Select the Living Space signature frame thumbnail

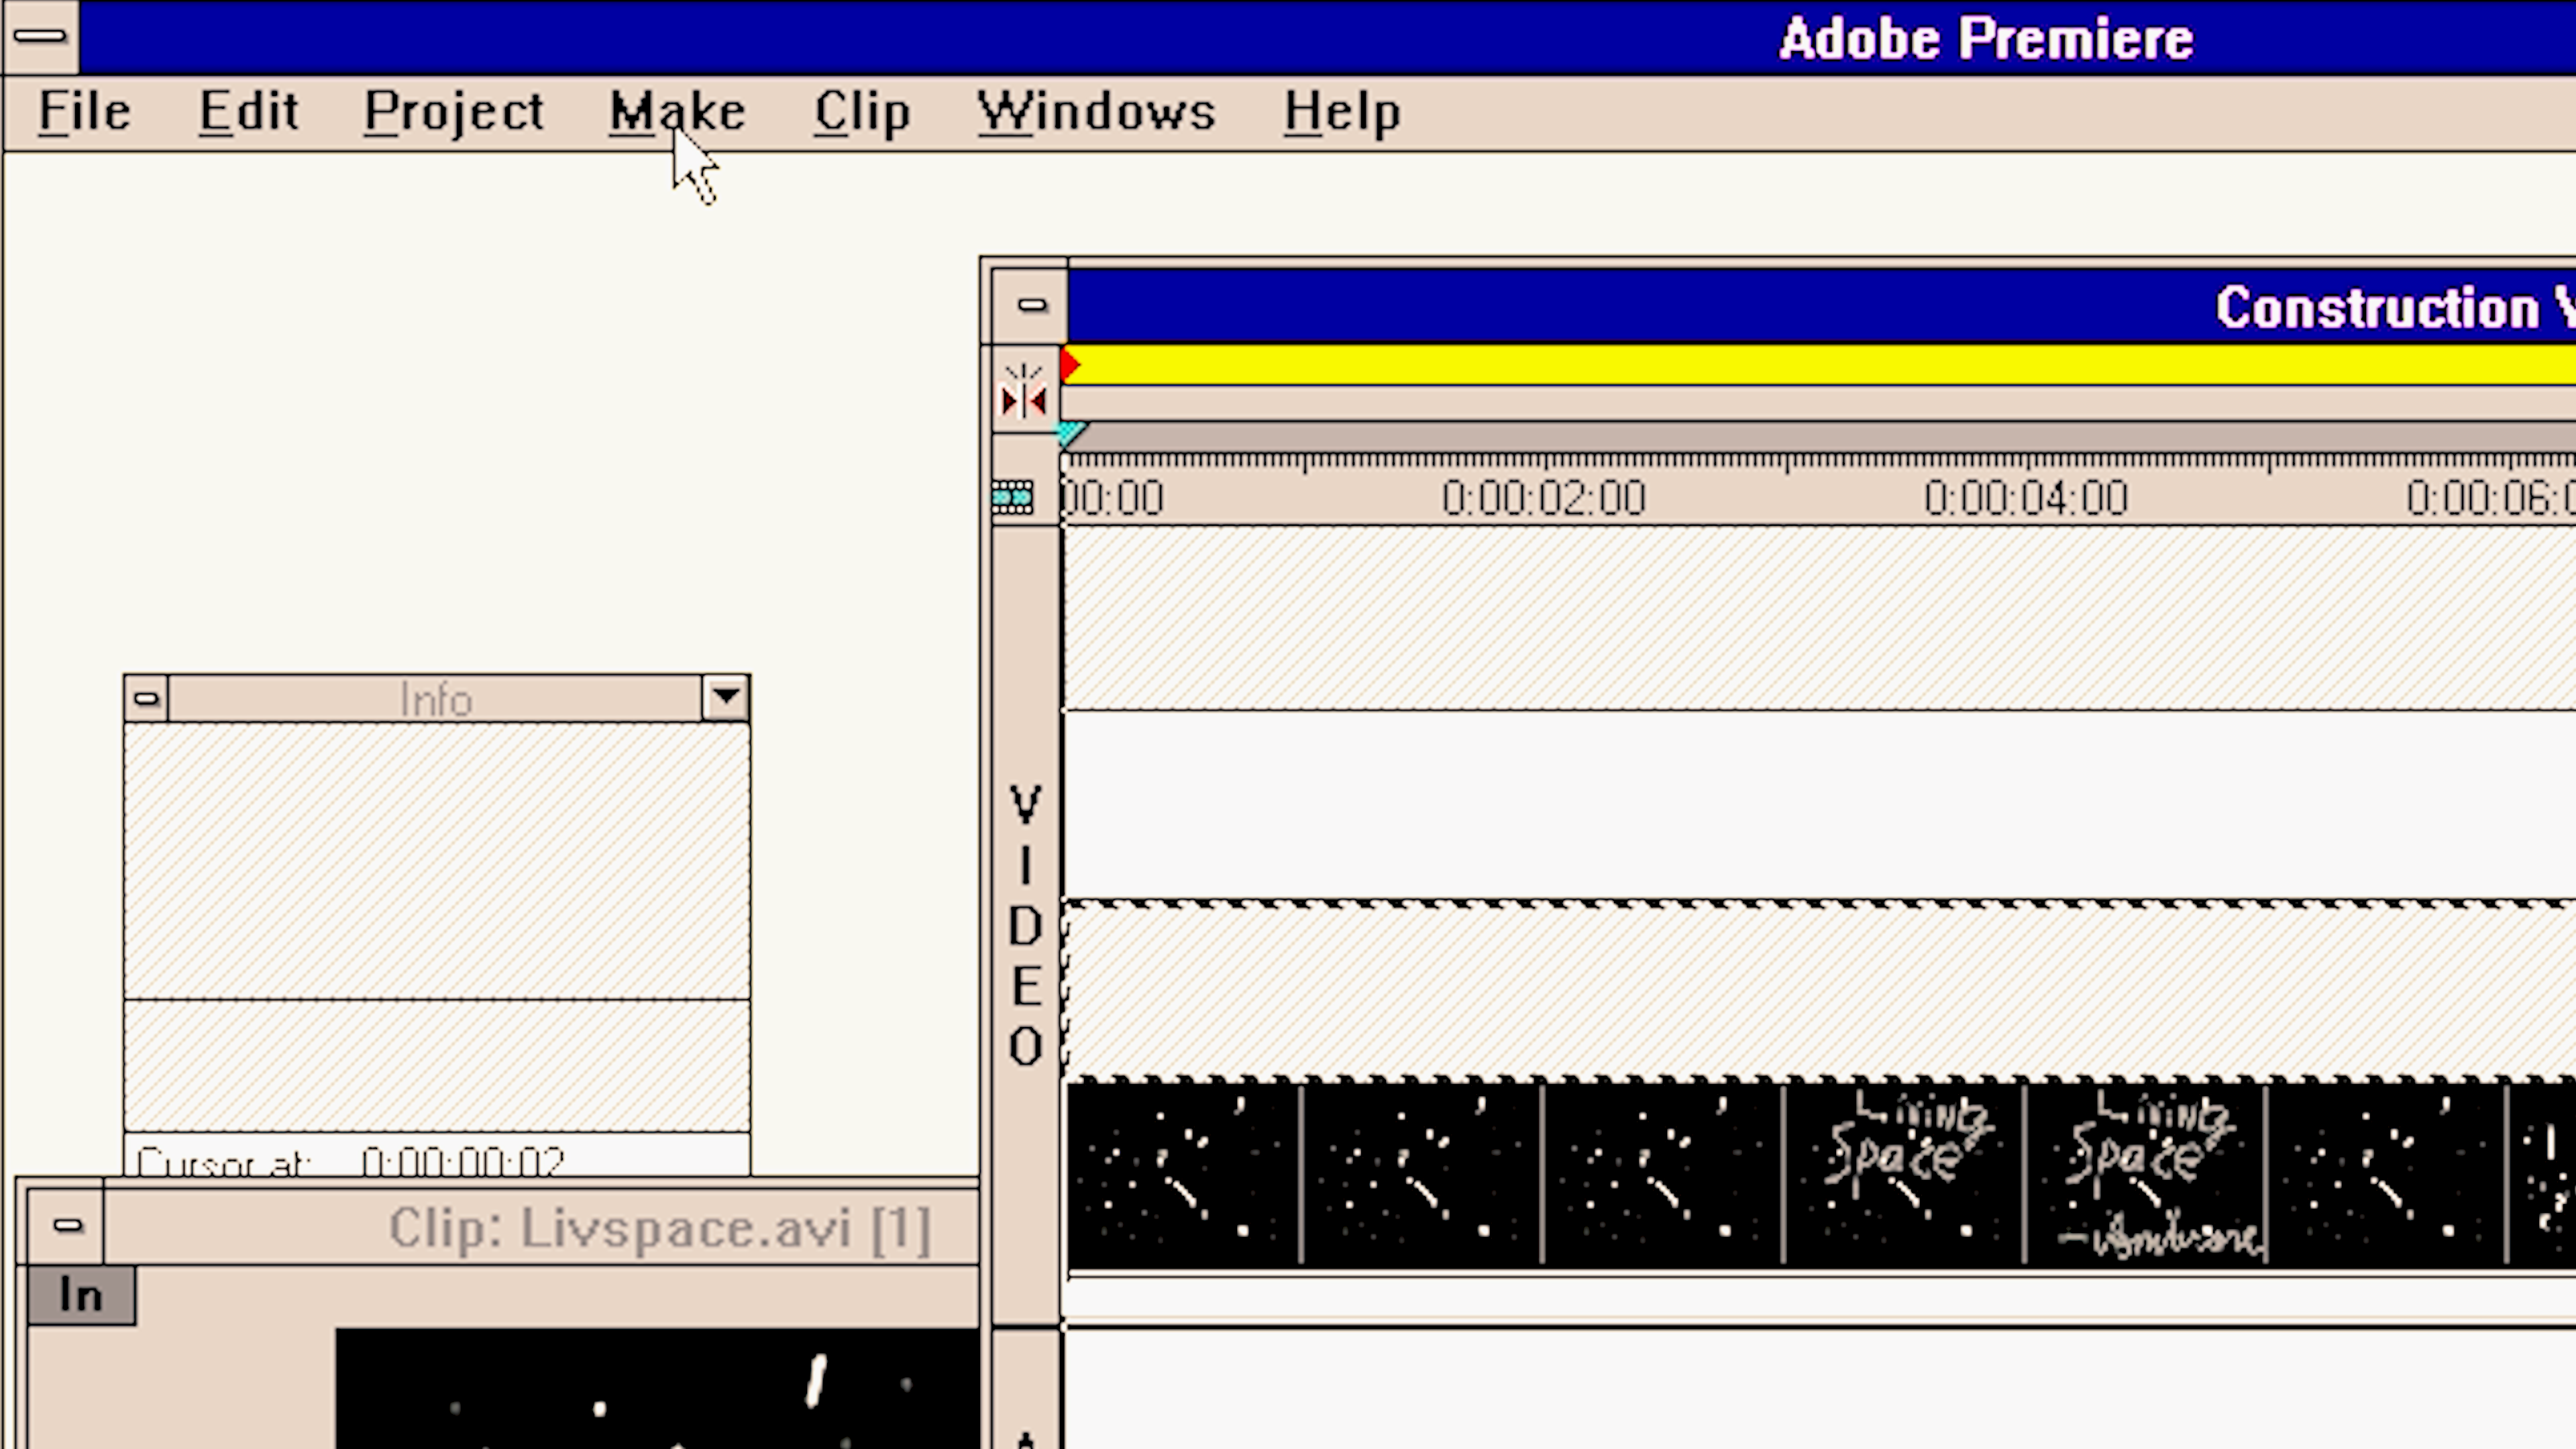[x=2146, y=1175]
